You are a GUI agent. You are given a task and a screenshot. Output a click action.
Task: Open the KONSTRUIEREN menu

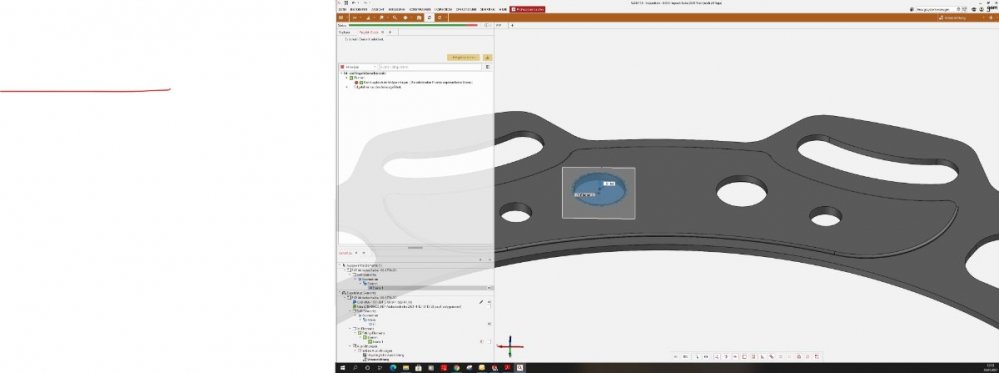point(420,10)
